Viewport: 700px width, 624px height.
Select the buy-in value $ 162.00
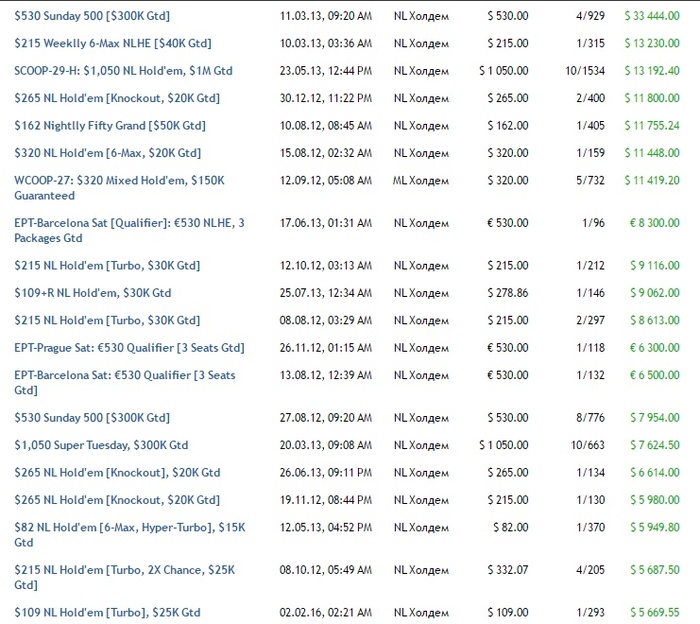click(x=508, y=126)
